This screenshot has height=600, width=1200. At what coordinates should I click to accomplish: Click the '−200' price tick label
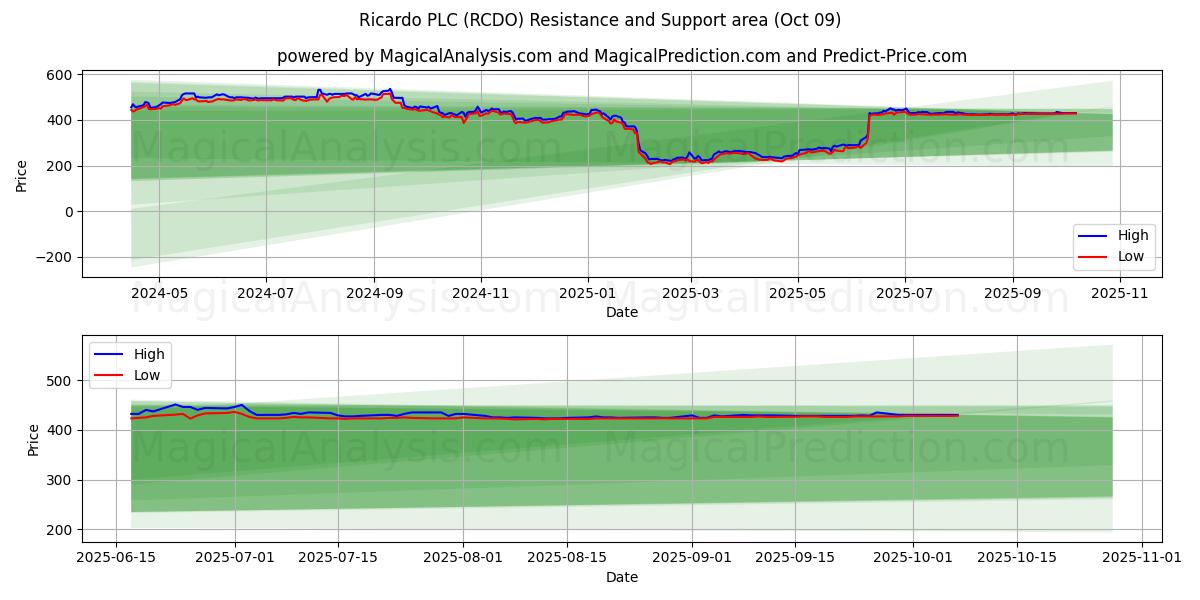[x=52, y=257]
